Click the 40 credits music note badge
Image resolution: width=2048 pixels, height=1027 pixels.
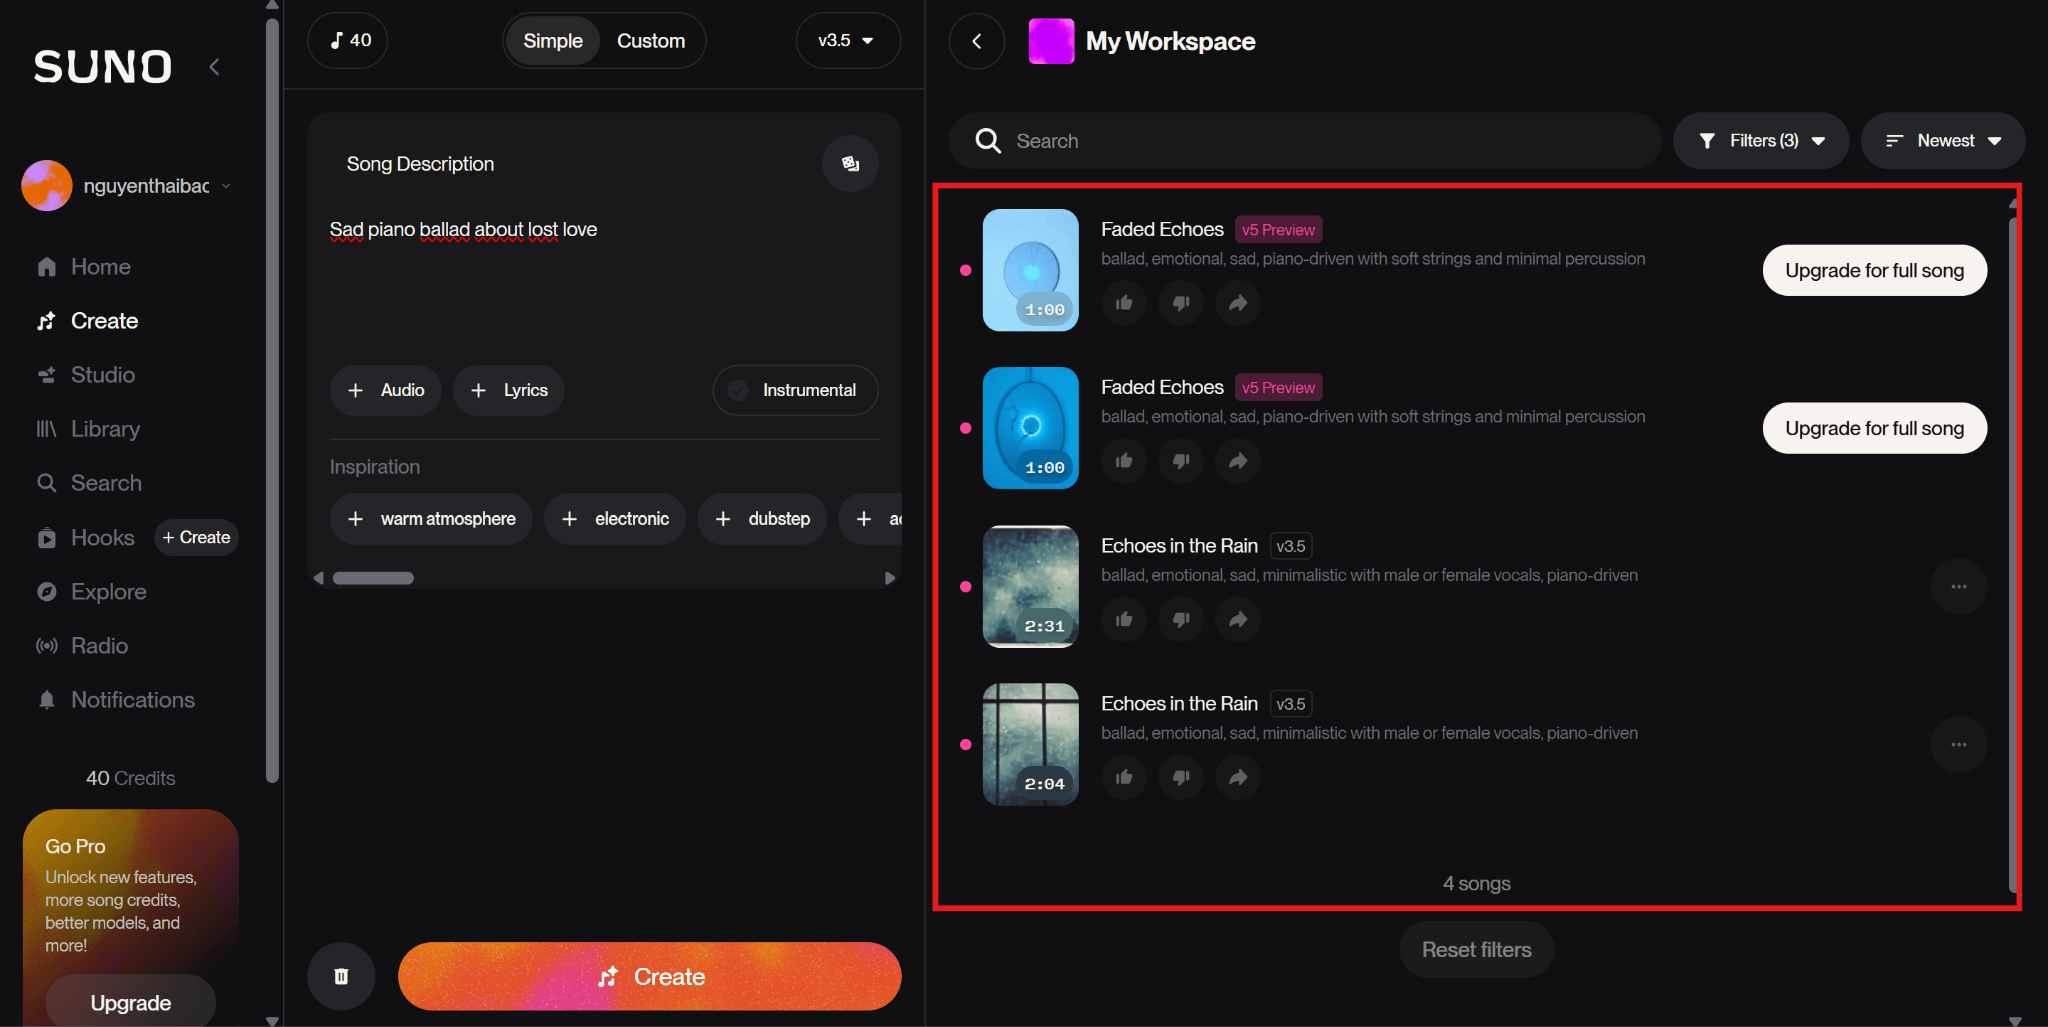click(347, 41)
